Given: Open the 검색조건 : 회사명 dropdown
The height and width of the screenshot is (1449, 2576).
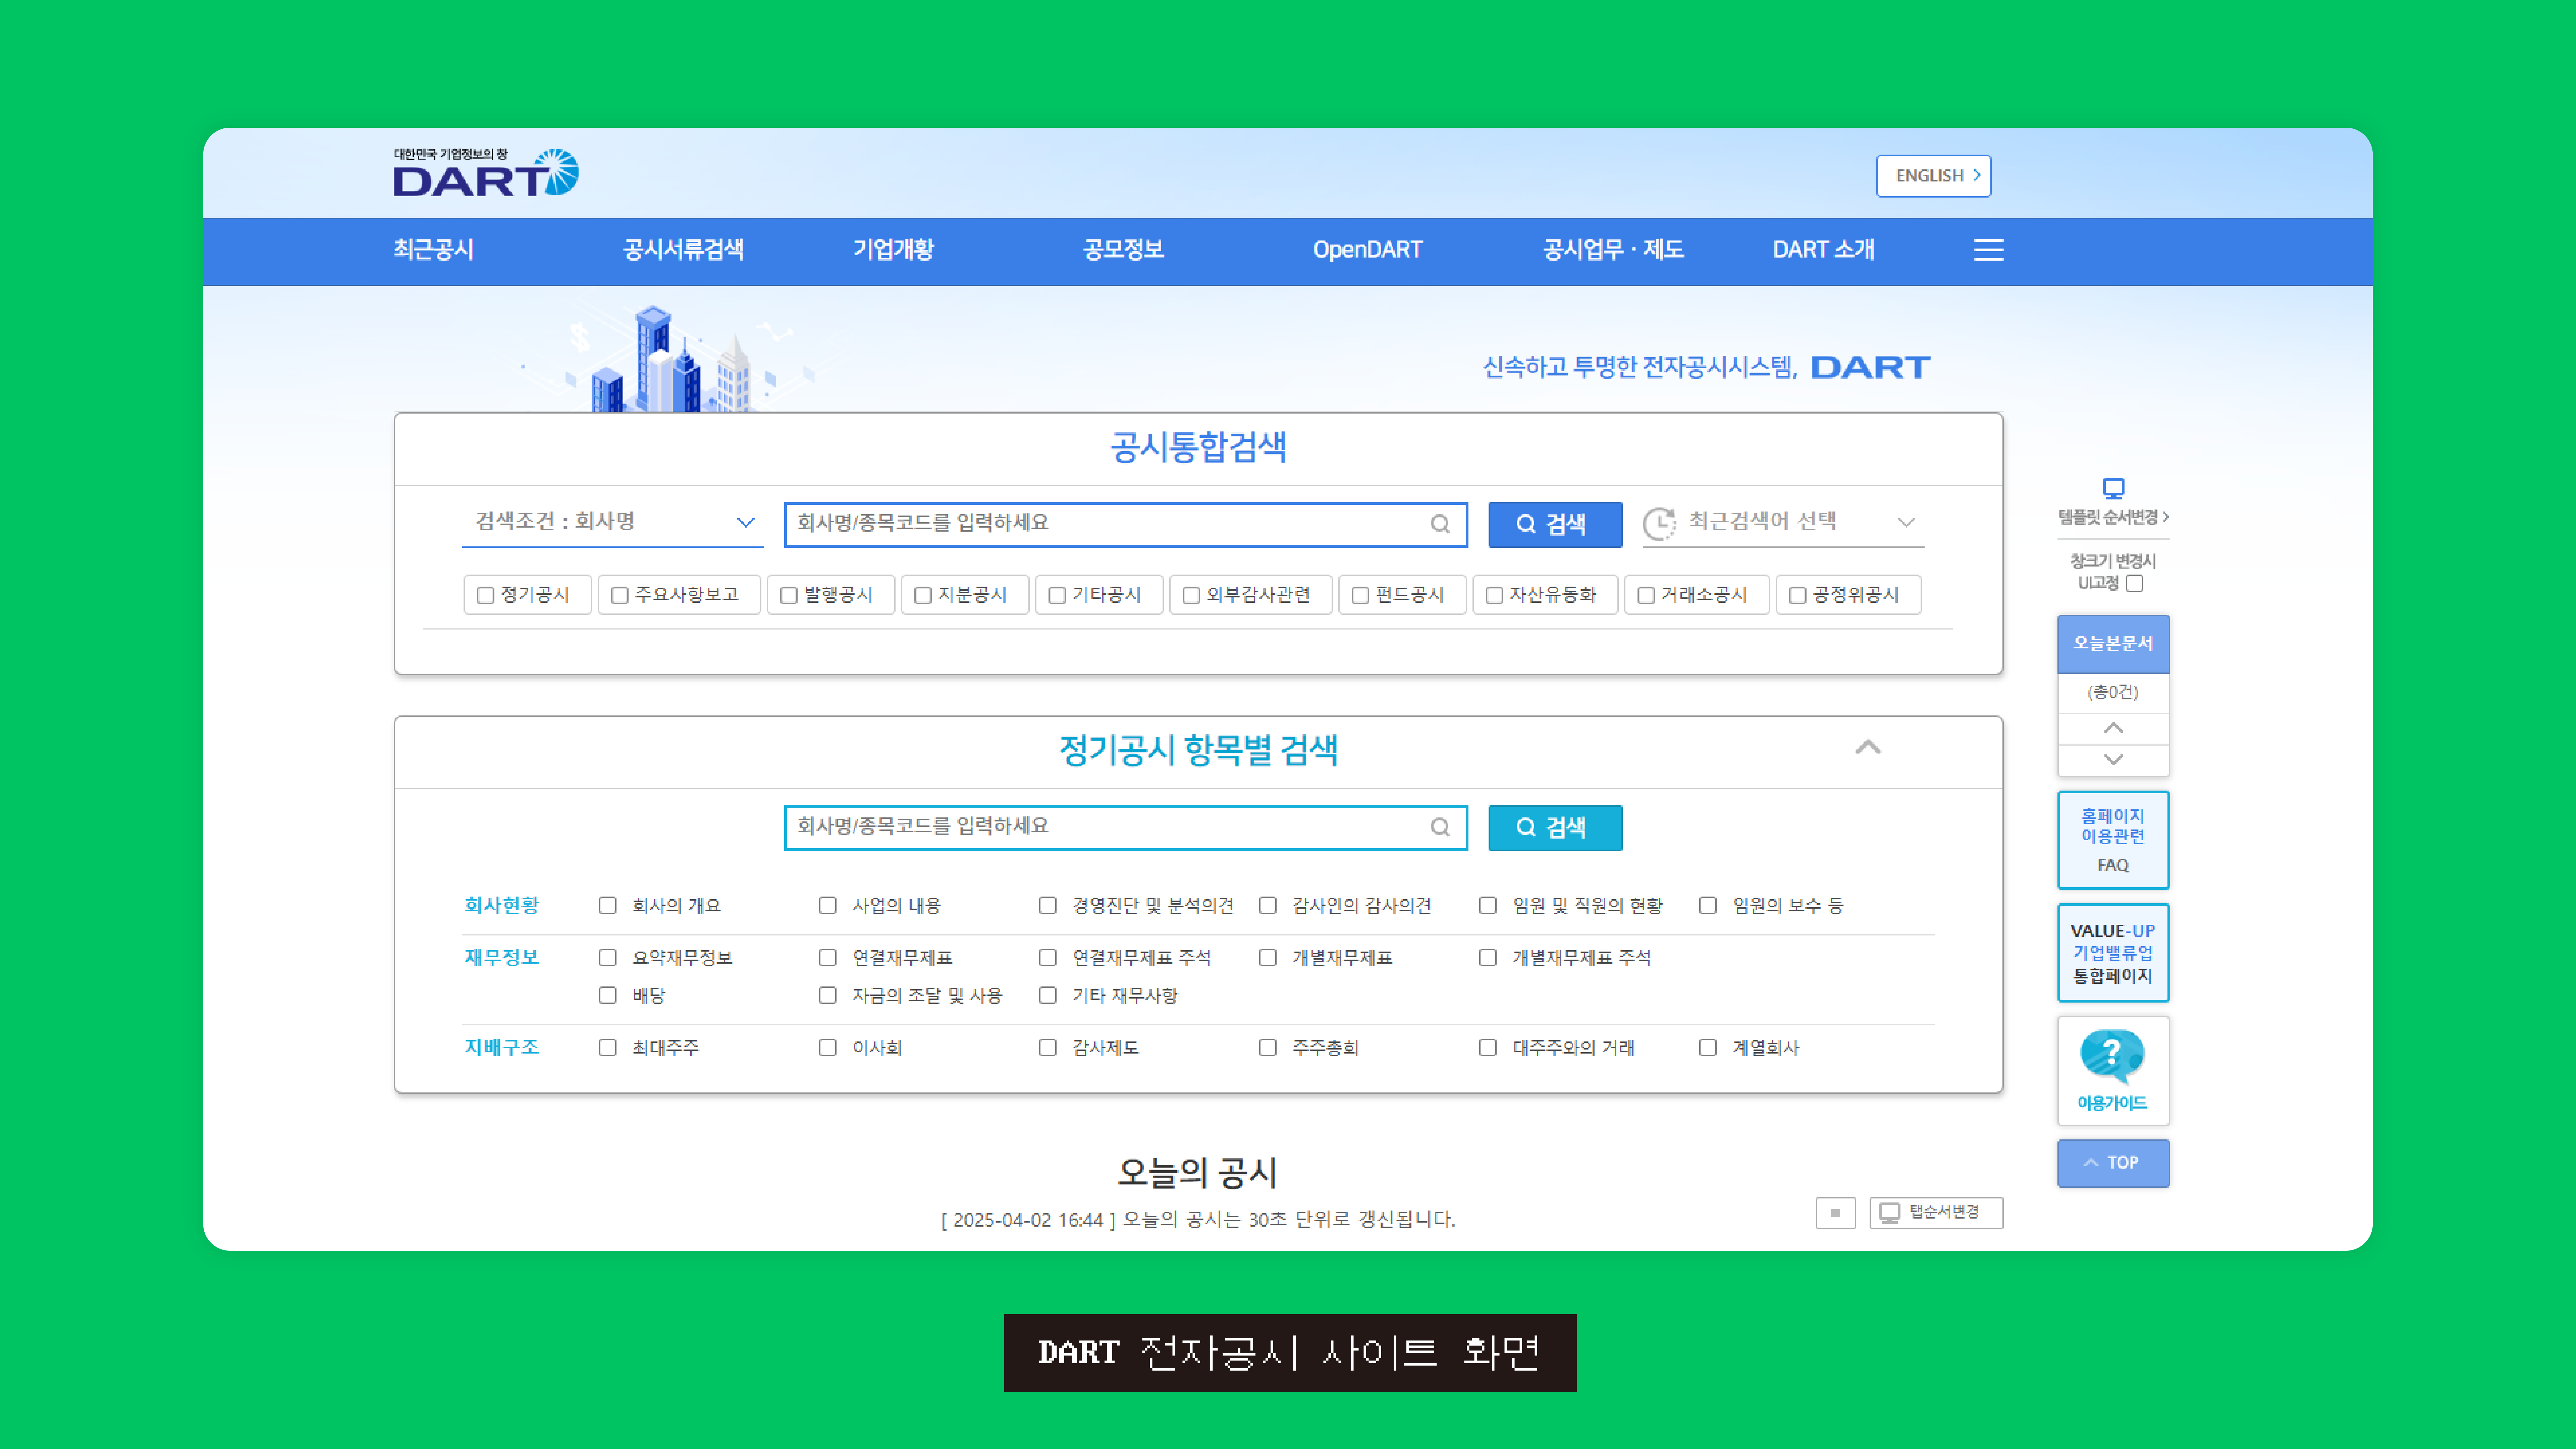Looking at the screenshot, I should click(613, 523).
